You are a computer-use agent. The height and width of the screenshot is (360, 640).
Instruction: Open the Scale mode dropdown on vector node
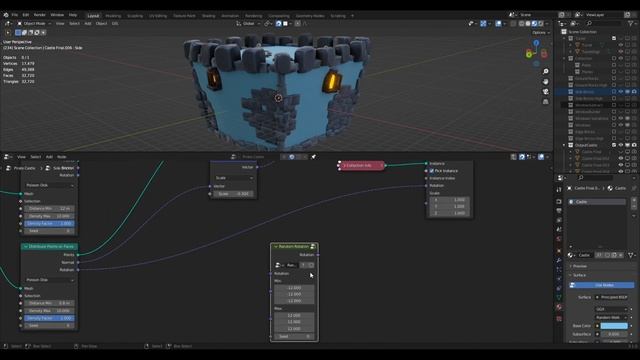tap(234, 178)
